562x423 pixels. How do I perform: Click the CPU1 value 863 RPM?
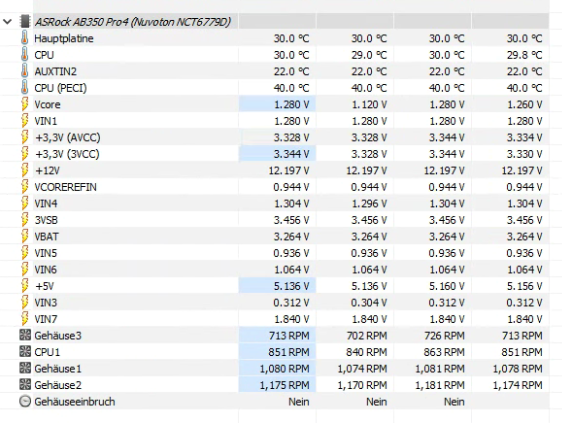[444, 352]
